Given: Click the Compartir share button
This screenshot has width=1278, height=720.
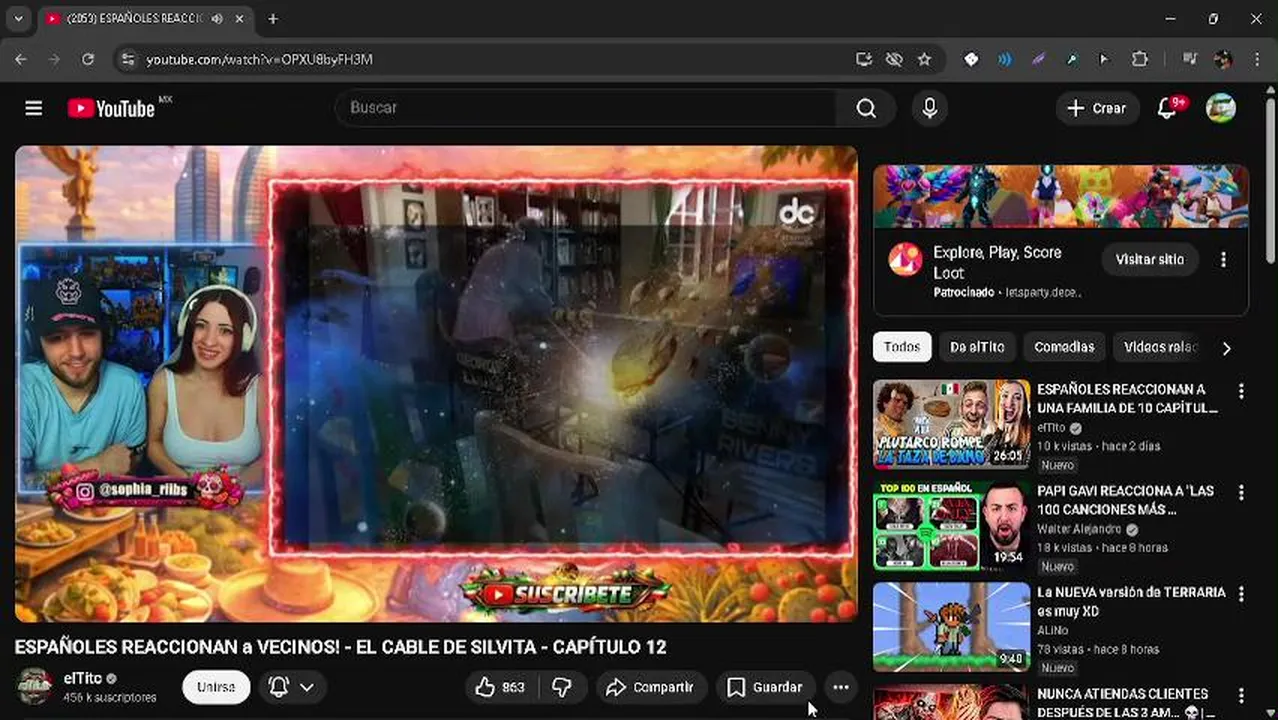Looking at the screenshot, I should click(651, 687).
